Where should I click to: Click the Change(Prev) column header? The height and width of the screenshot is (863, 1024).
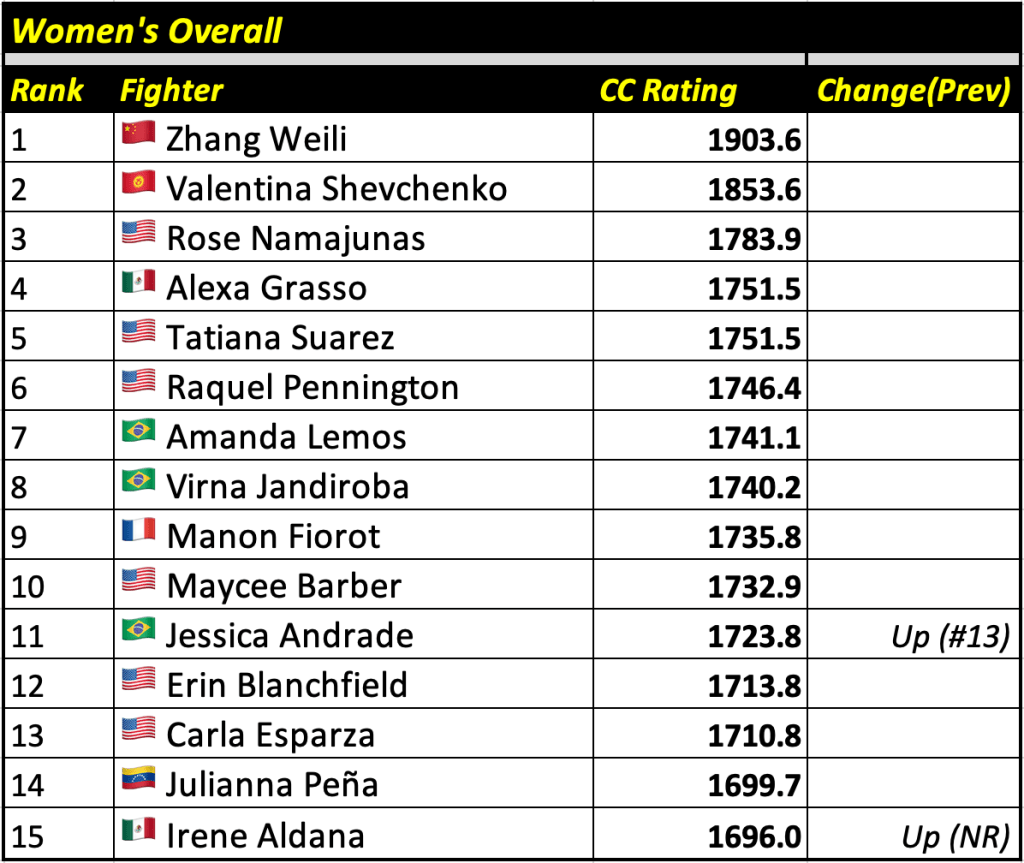tap(913, 91)
